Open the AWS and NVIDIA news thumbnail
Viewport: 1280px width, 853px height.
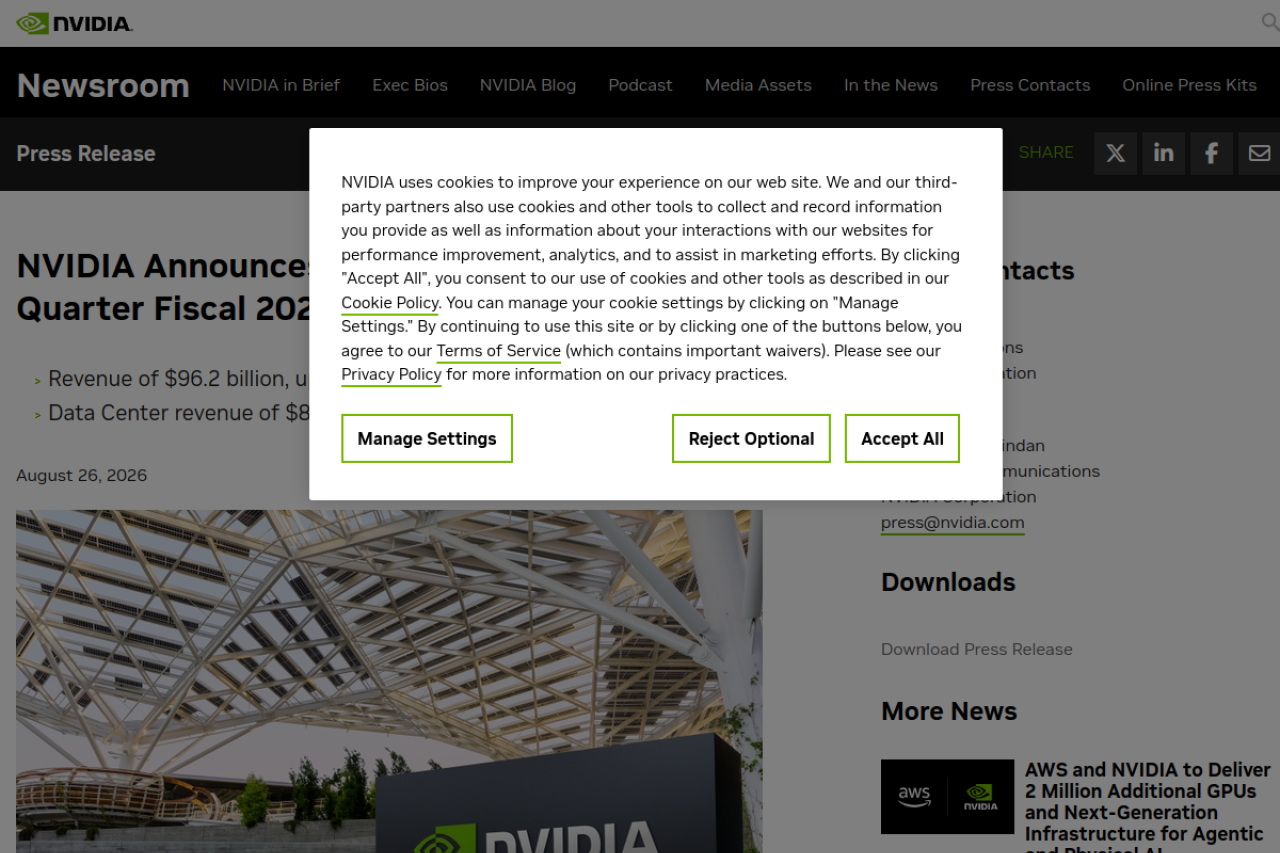[947, 797]
